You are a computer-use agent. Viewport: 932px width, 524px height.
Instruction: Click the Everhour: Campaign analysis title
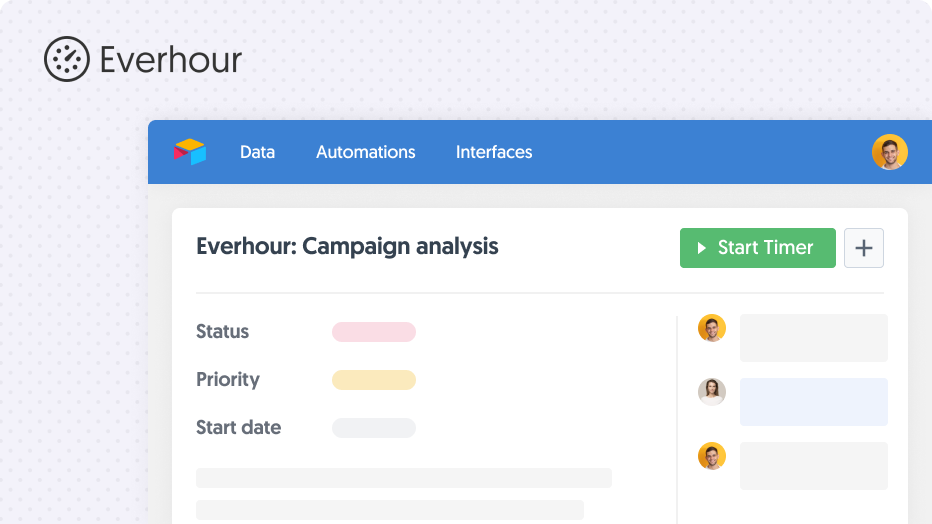point(347,247)
